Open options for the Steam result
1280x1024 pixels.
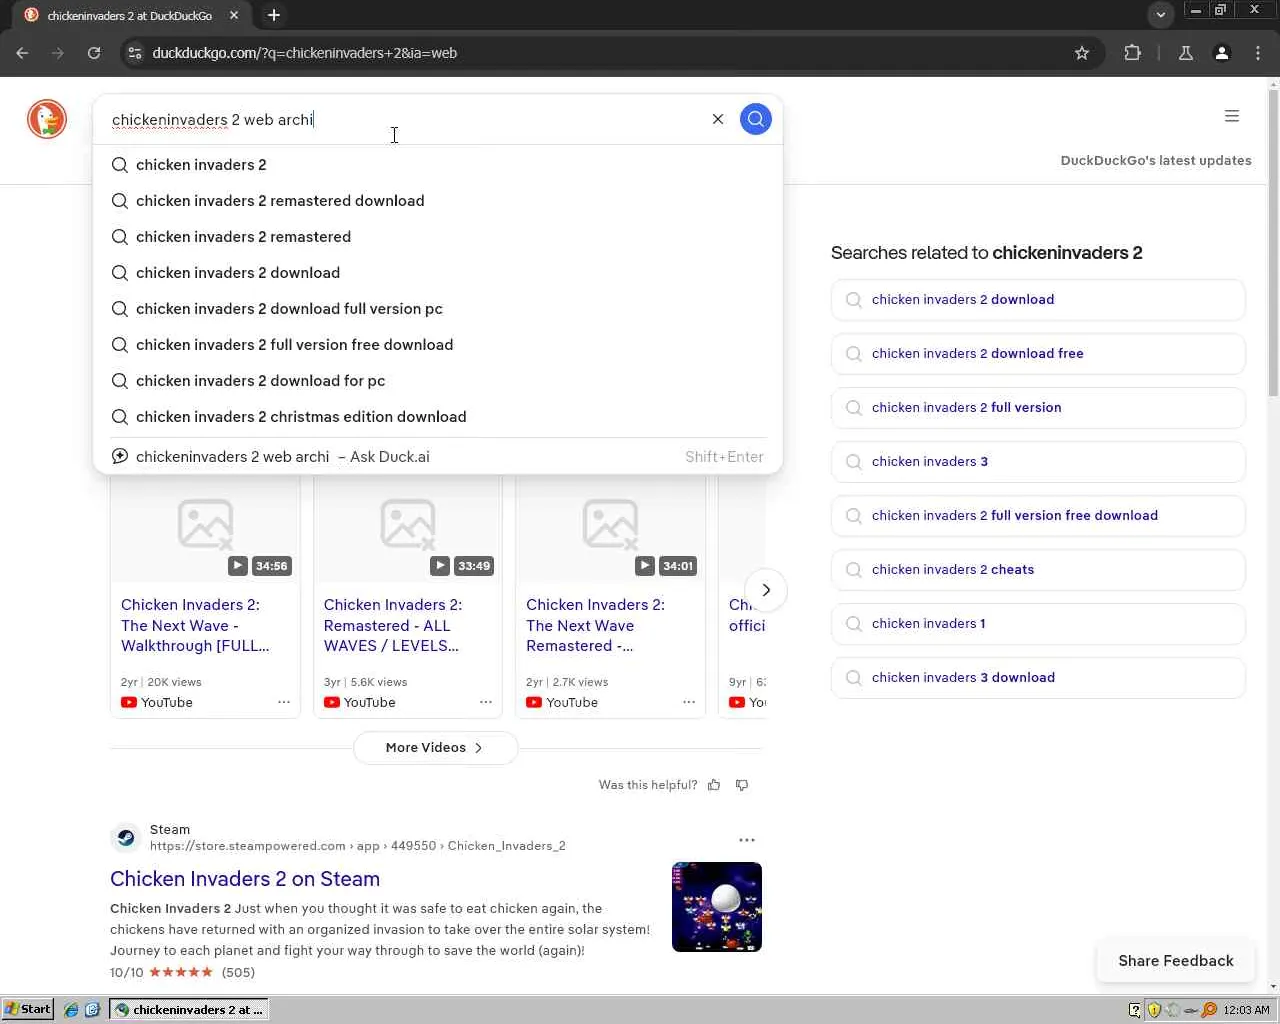pyautogui.click(x=747, y=840)
